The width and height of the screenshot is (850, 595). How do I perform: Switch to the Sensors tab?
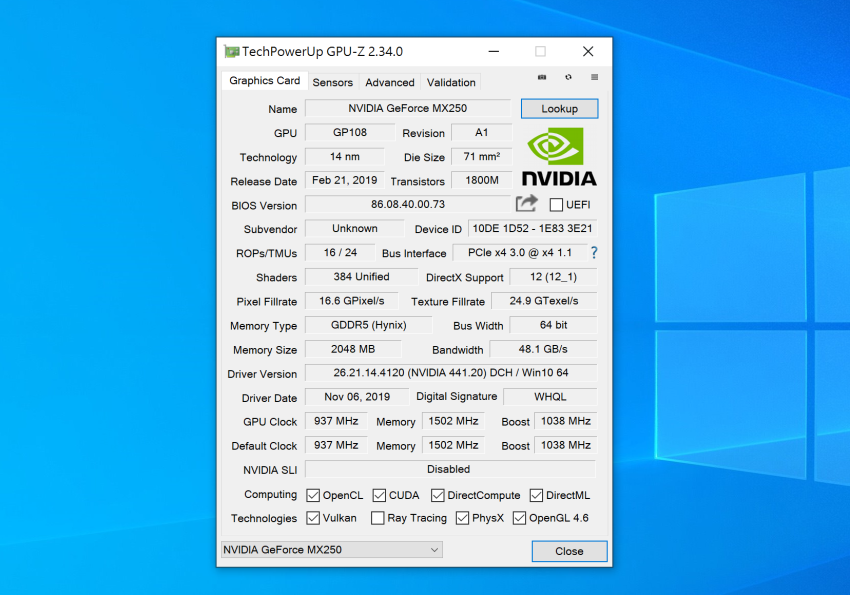coord(332,82)
